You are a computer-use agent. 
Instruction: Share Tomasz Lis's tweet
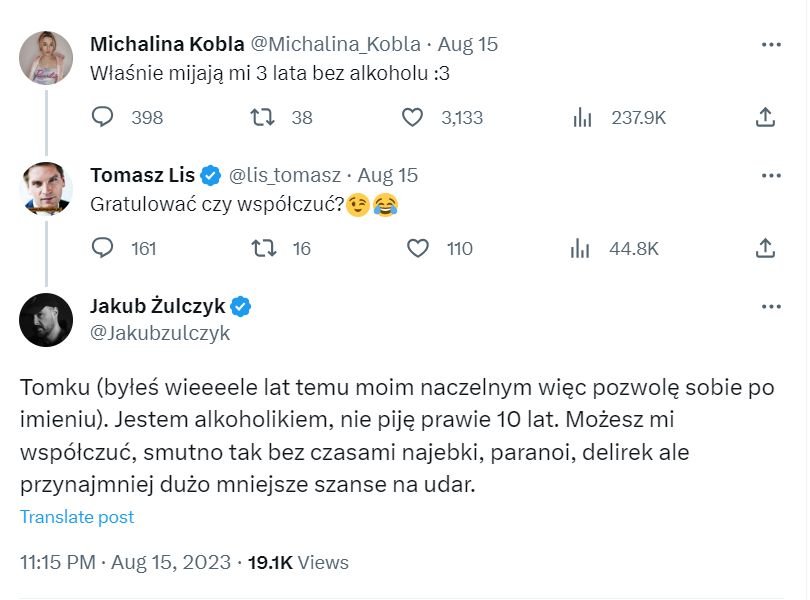(x=765, y=248)
